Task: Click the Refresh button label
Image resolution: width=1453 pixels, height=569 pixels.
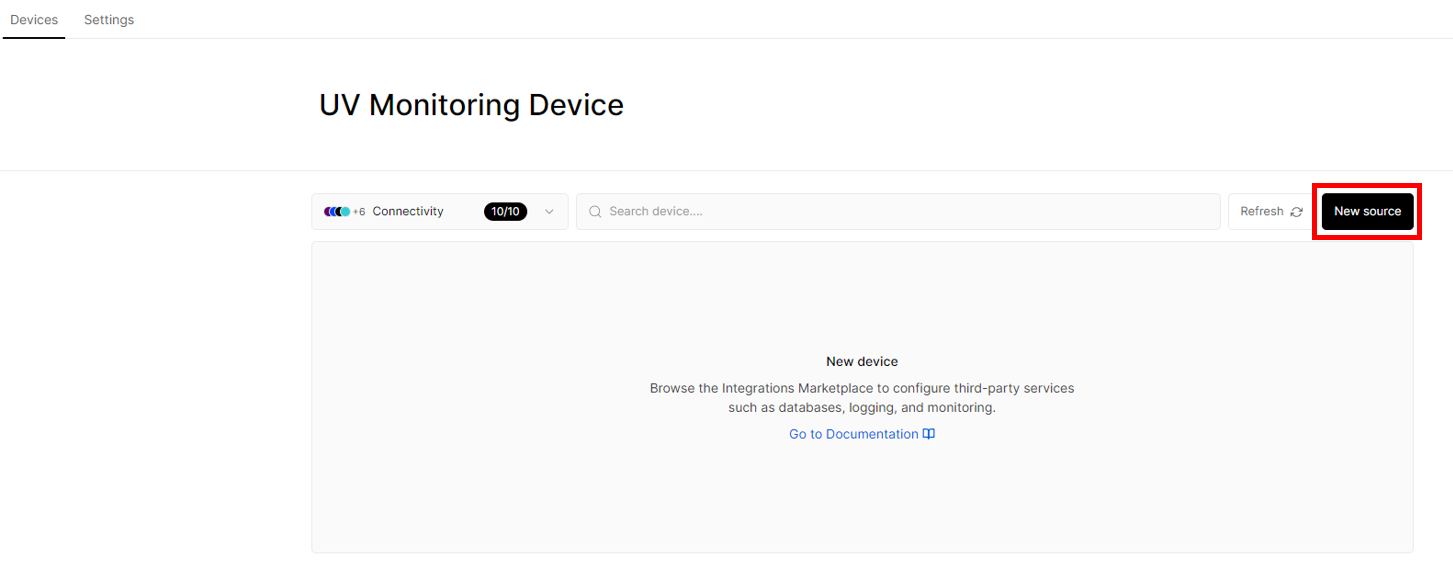Action: (x=1262, y=212)
